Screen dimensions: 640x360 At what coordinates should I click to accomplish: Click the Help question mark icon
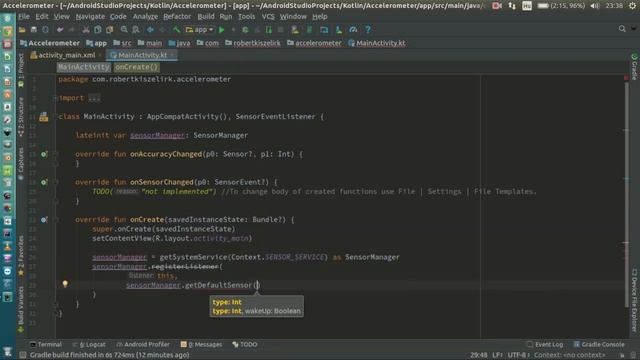point(368,30)
